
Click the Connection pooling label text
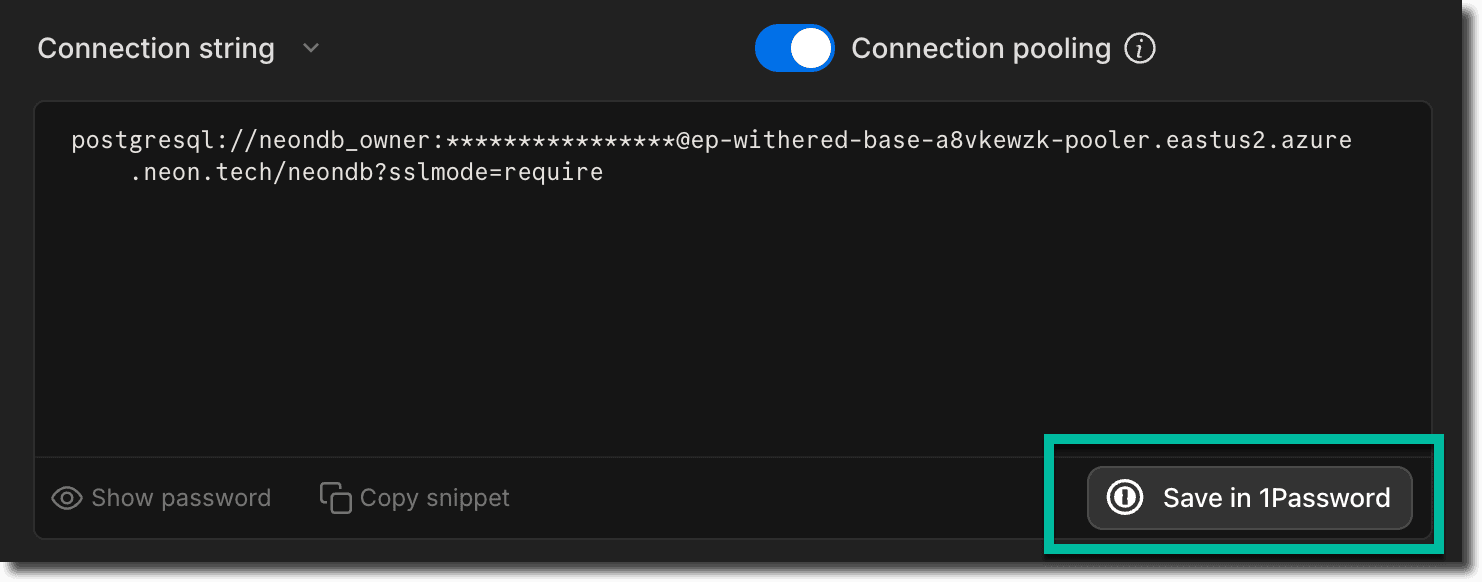[x=981, y=48]
